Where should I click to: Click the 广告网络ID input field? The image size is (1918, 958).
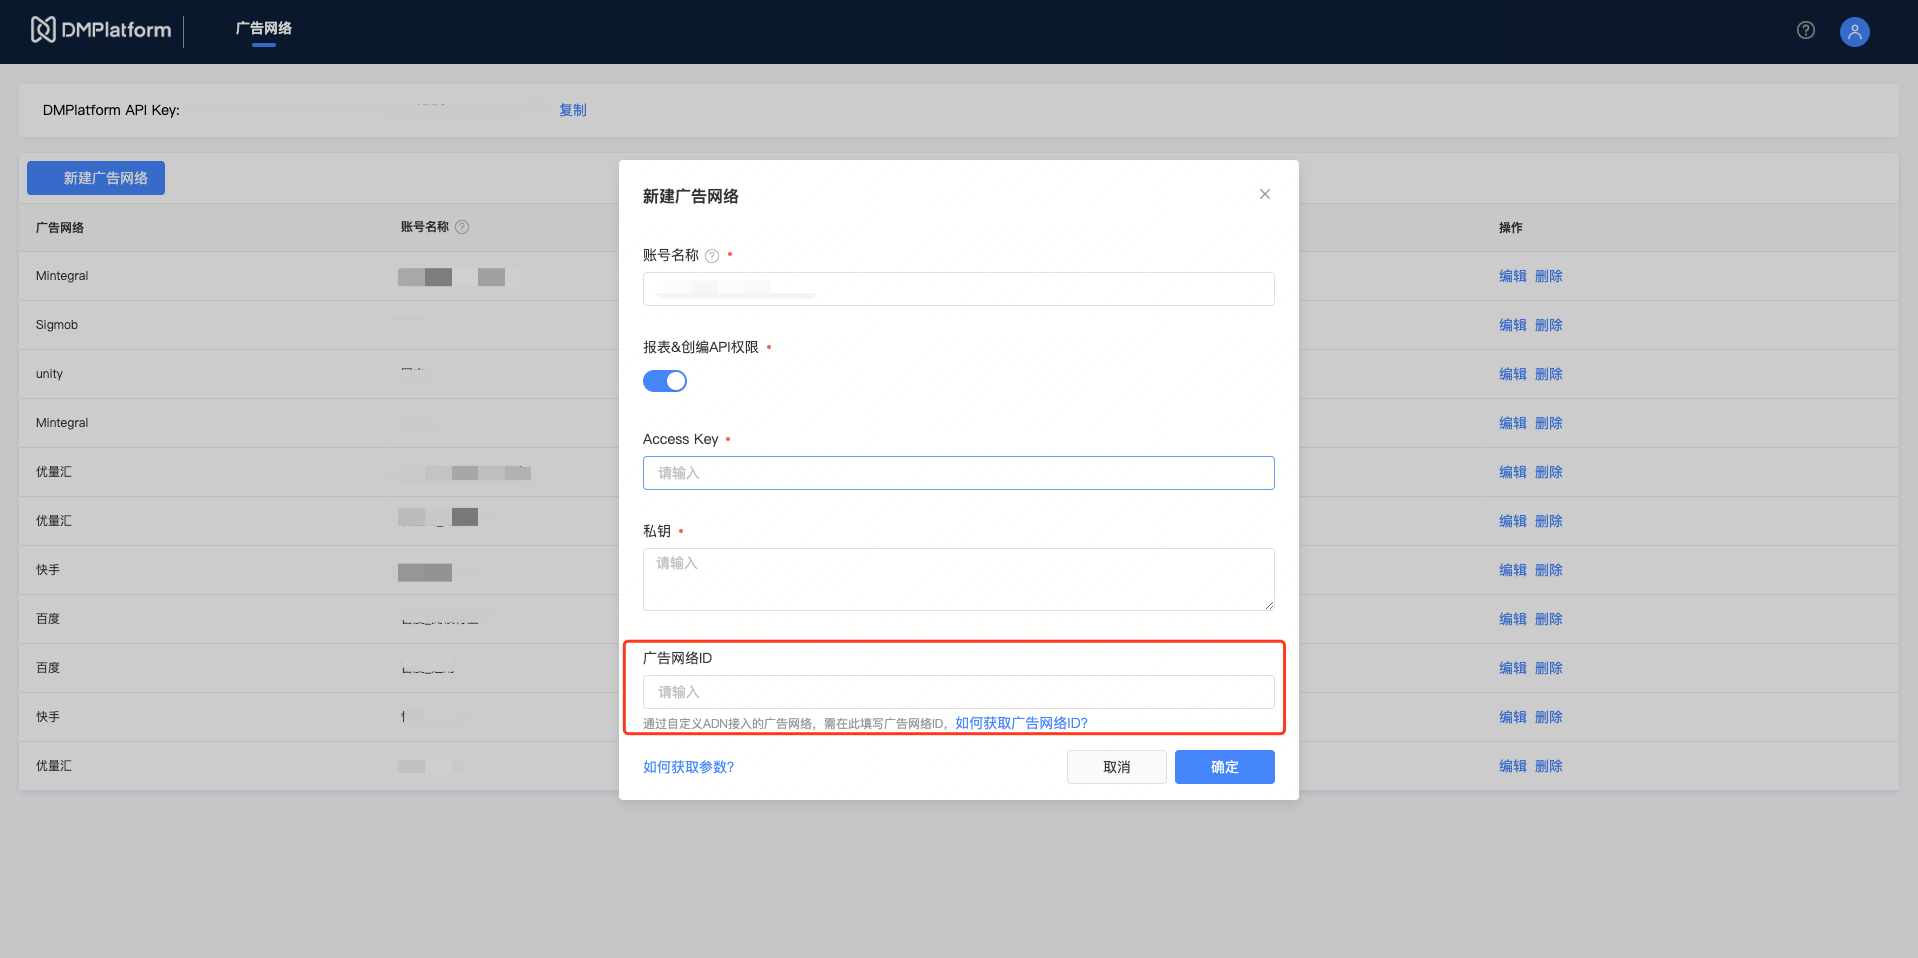pyautogui.click(x=958, y=692)
